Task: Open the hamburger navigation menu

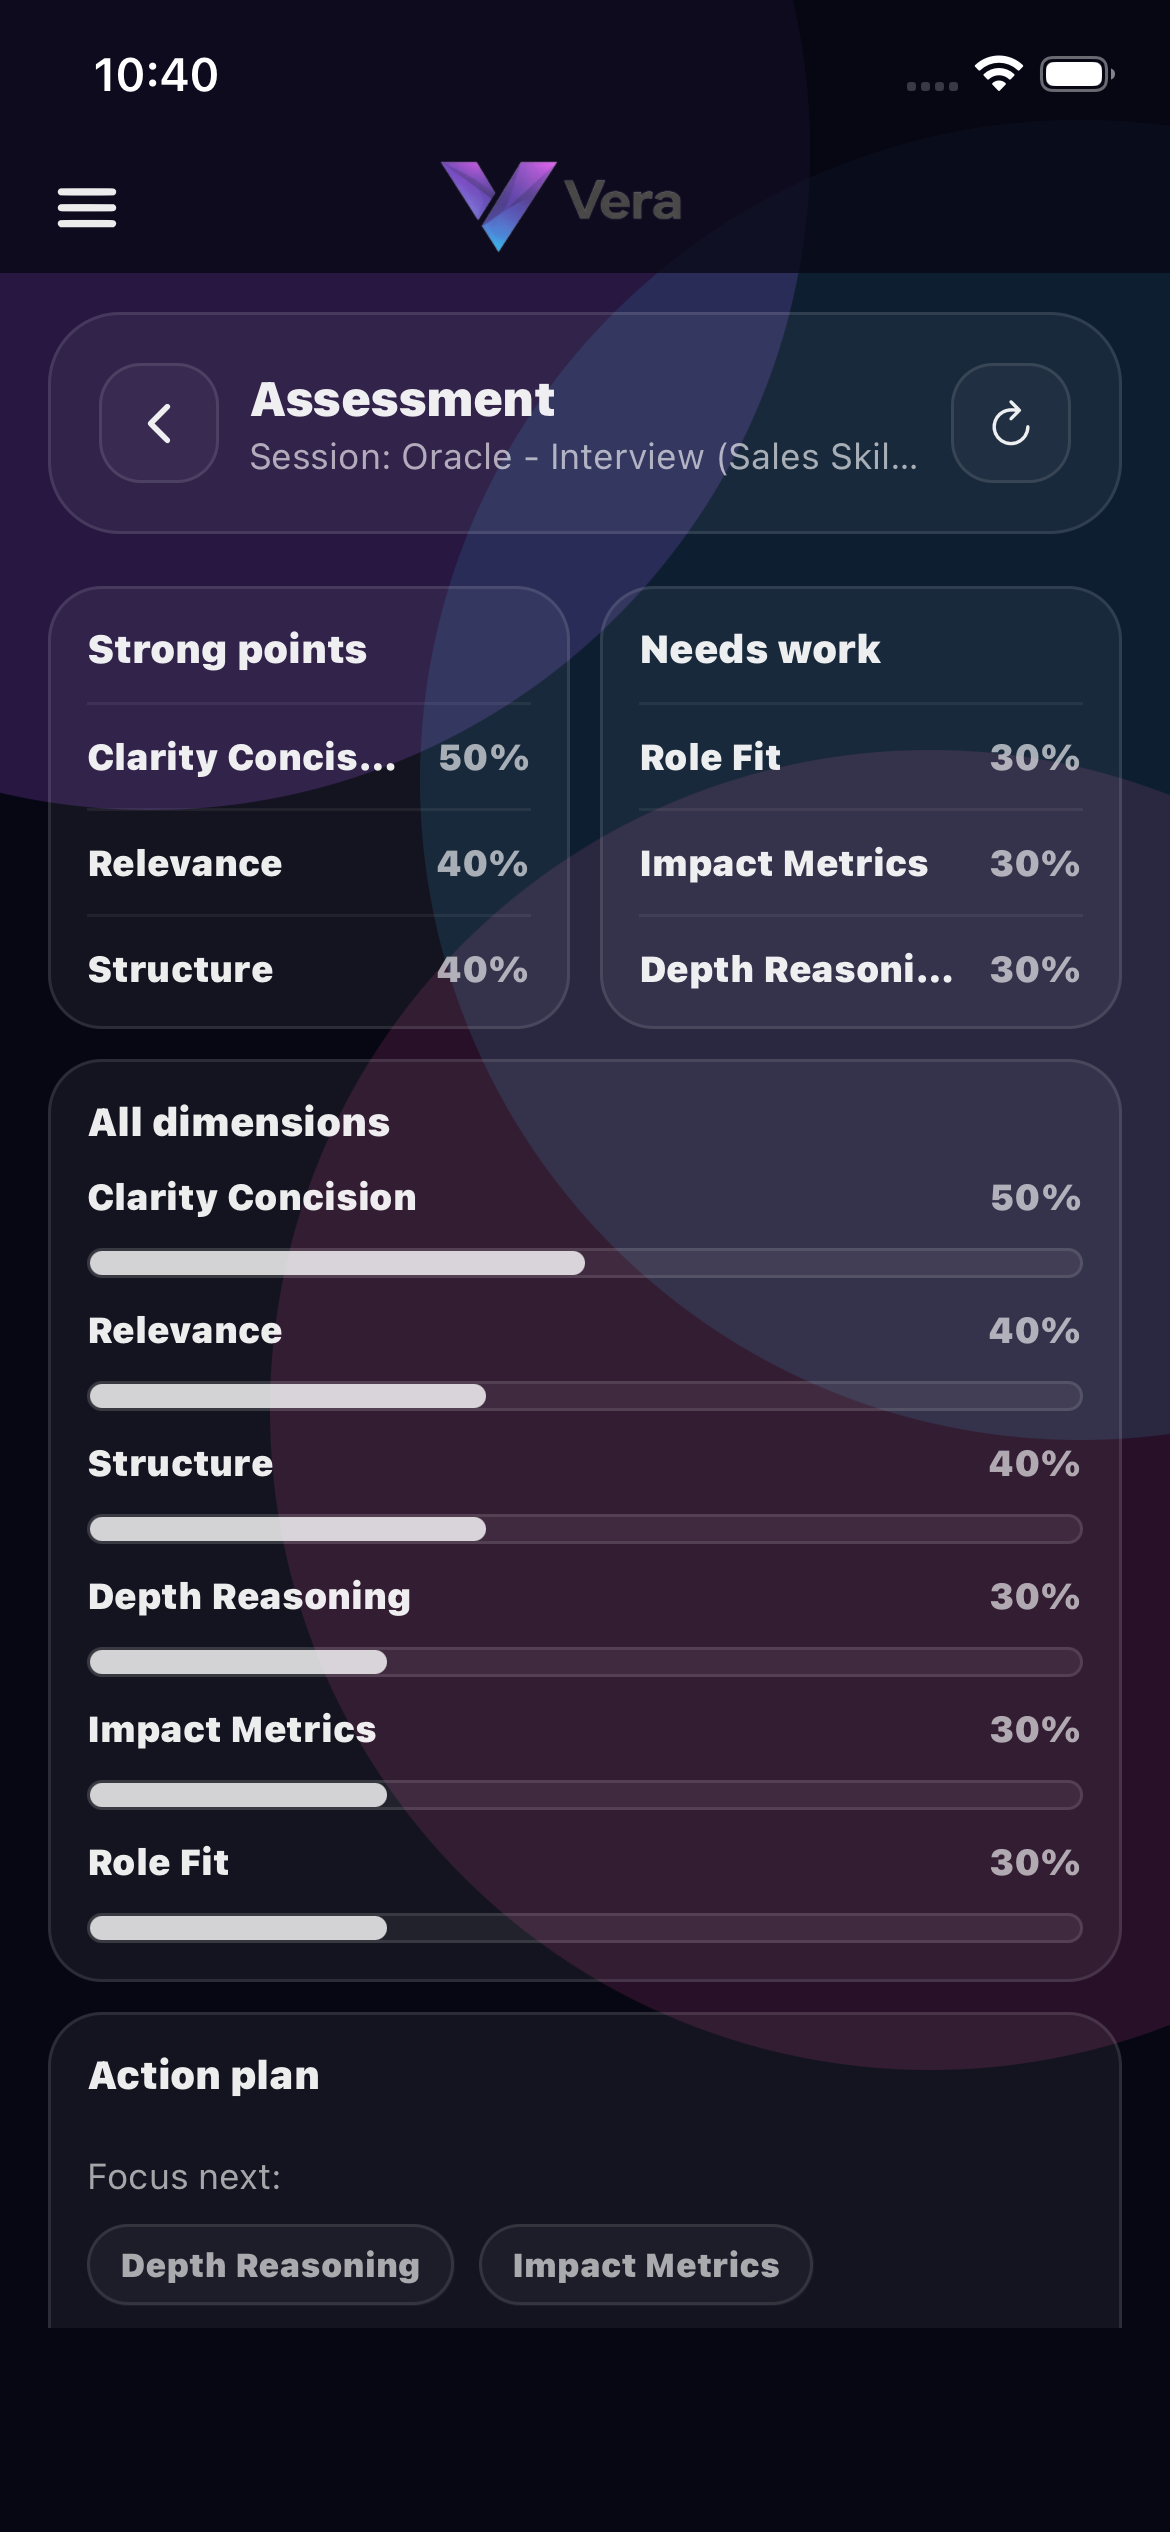Action: [x=87, y=206]
